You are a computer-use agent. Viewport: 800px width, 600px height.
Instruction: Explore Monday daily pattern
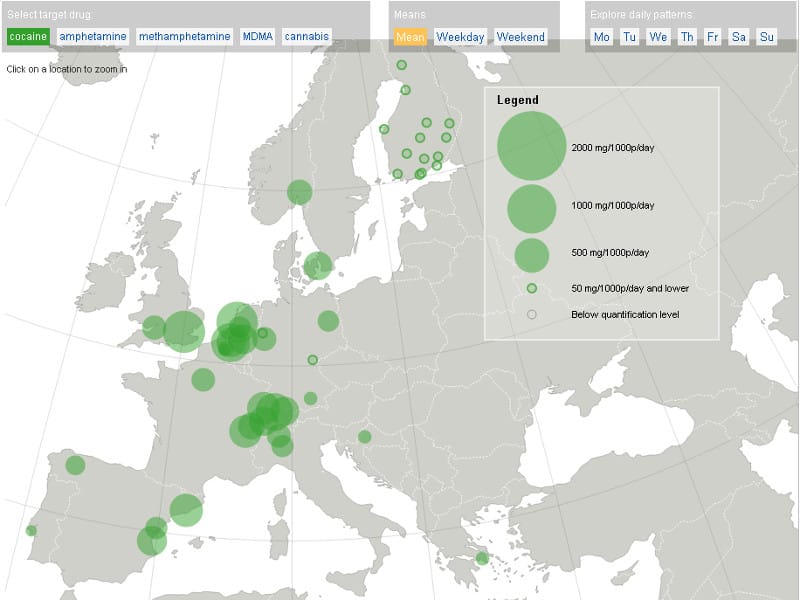[x=602, y=37]
